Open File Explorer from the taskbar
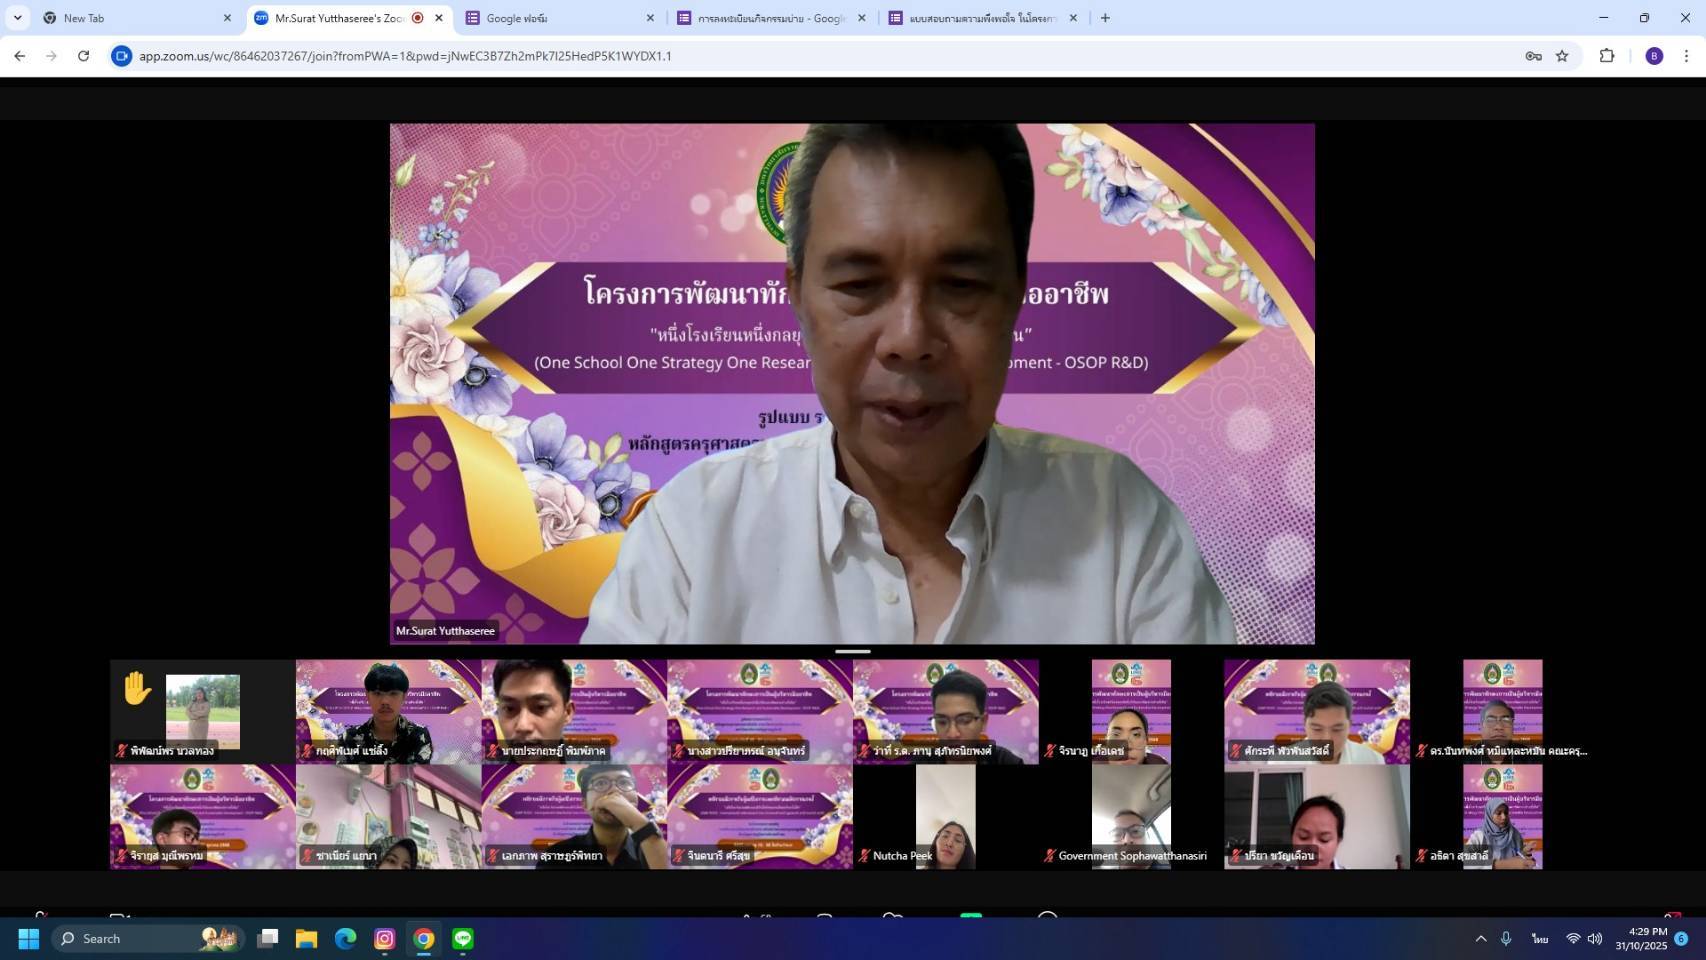Screen dimensions: 1706x960 (306, 938)
